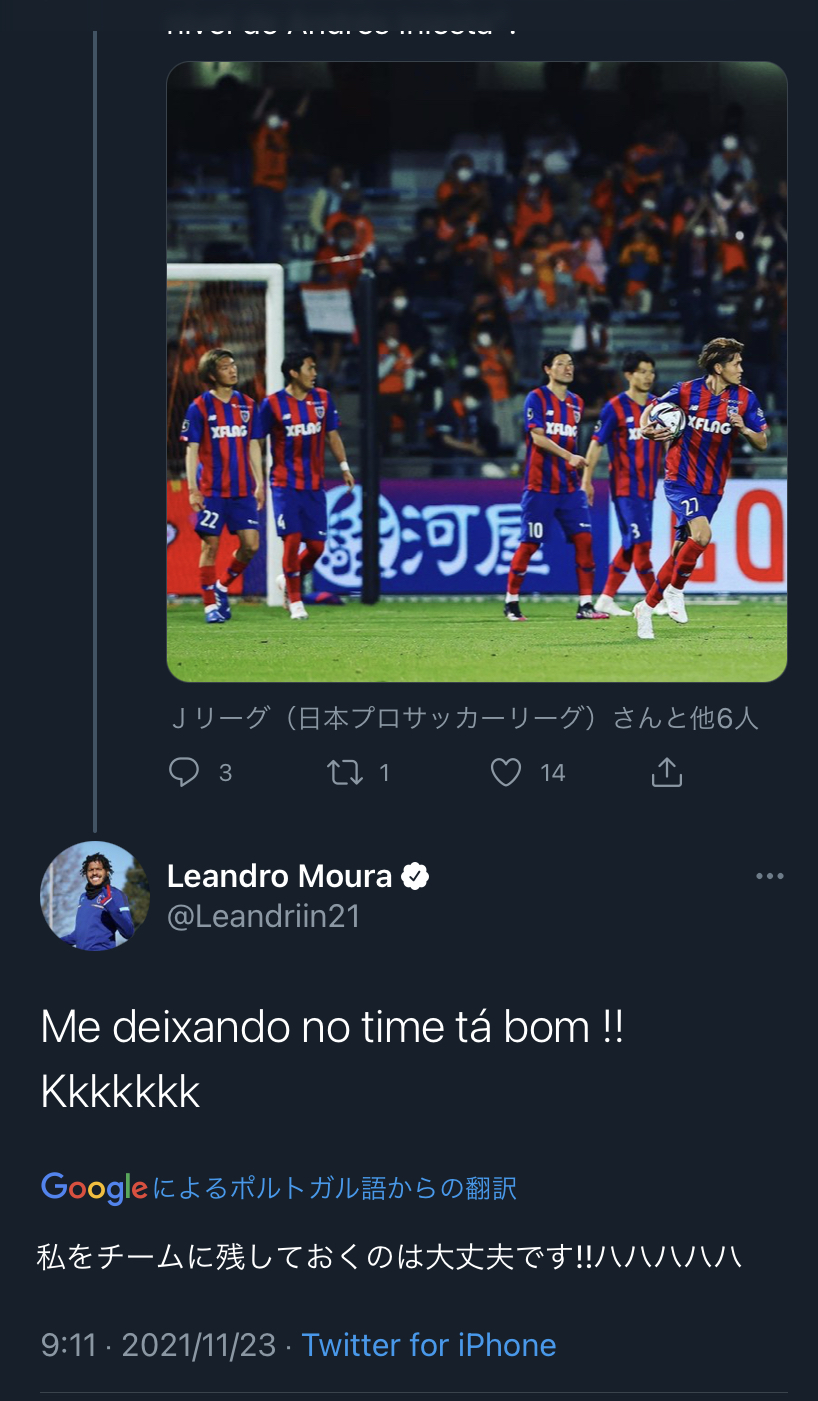Tap the retweet arrows icon
Viewport: 818px width, 1401px height.
point(345,772)
